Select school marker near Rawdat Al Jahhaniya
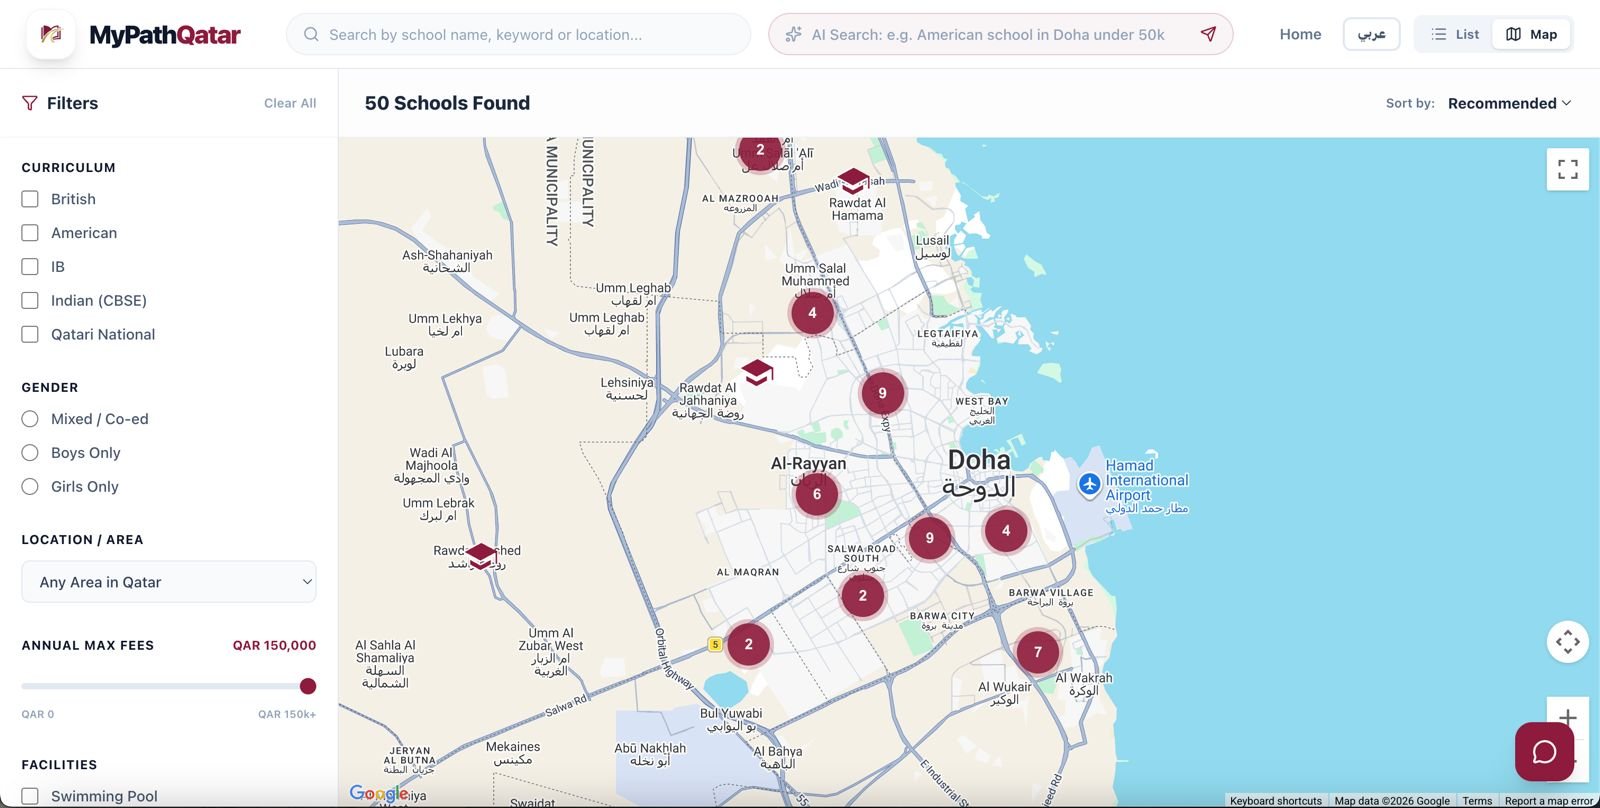Viewport: 1600px width, 808px height. [757, 372]
